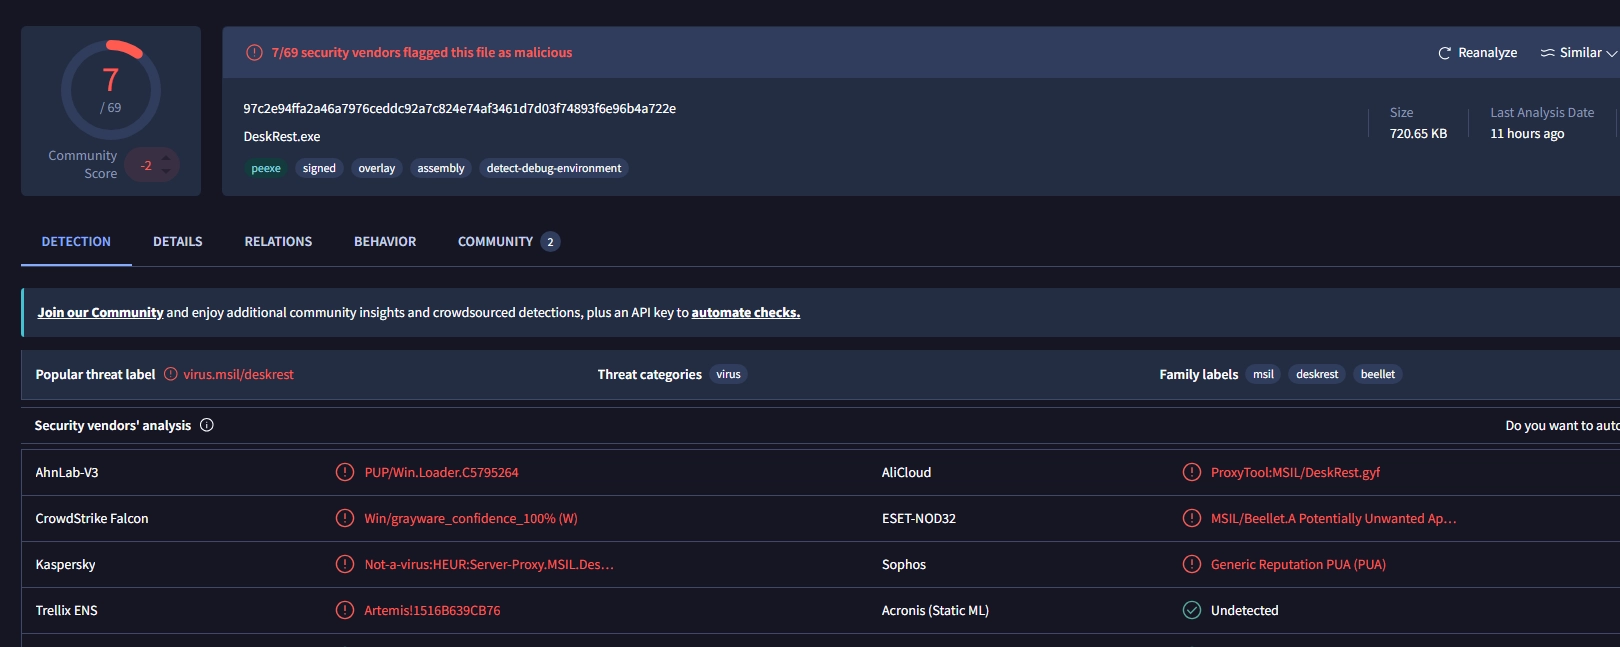Select the detect-debug-environment tag
This screenshot has height=647, width=1620.
click(x=554, y=168)
